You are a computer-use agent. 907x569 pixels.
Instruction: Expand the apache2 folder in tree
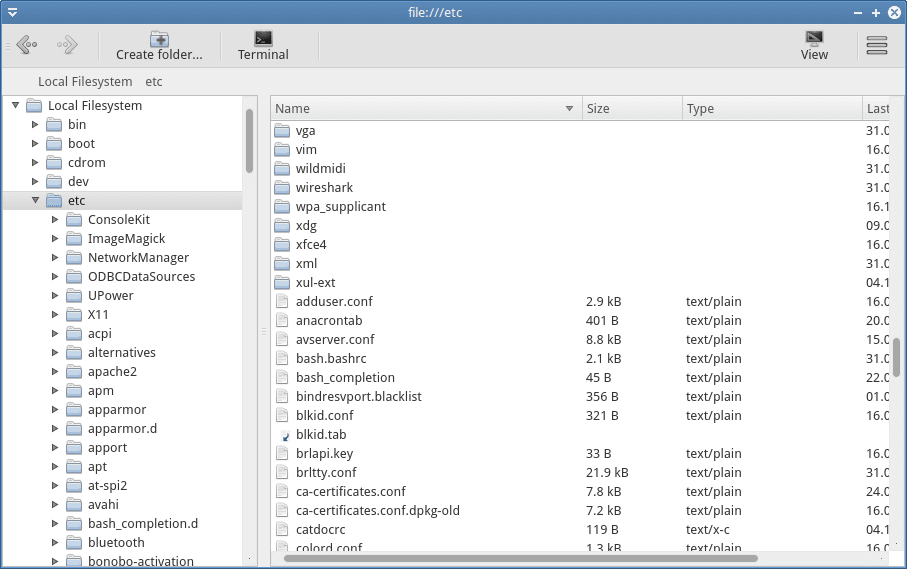tap(55, 372)
